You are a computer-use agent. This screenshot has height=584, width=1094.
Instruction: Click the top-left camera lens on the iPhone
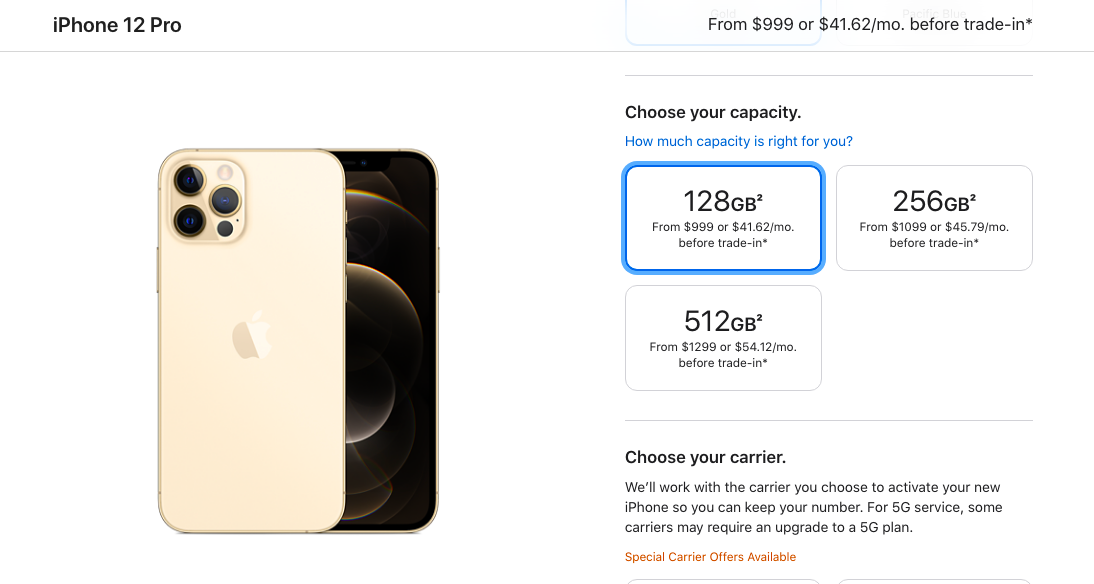[x=189, y=181]
